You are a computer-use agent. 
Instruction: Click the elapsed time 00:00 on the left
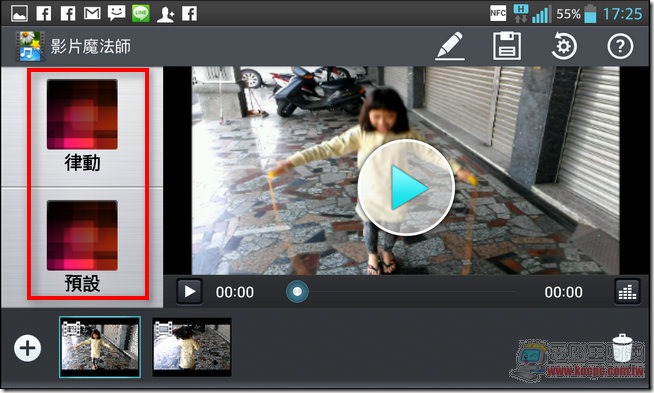(x=235, y=292)
